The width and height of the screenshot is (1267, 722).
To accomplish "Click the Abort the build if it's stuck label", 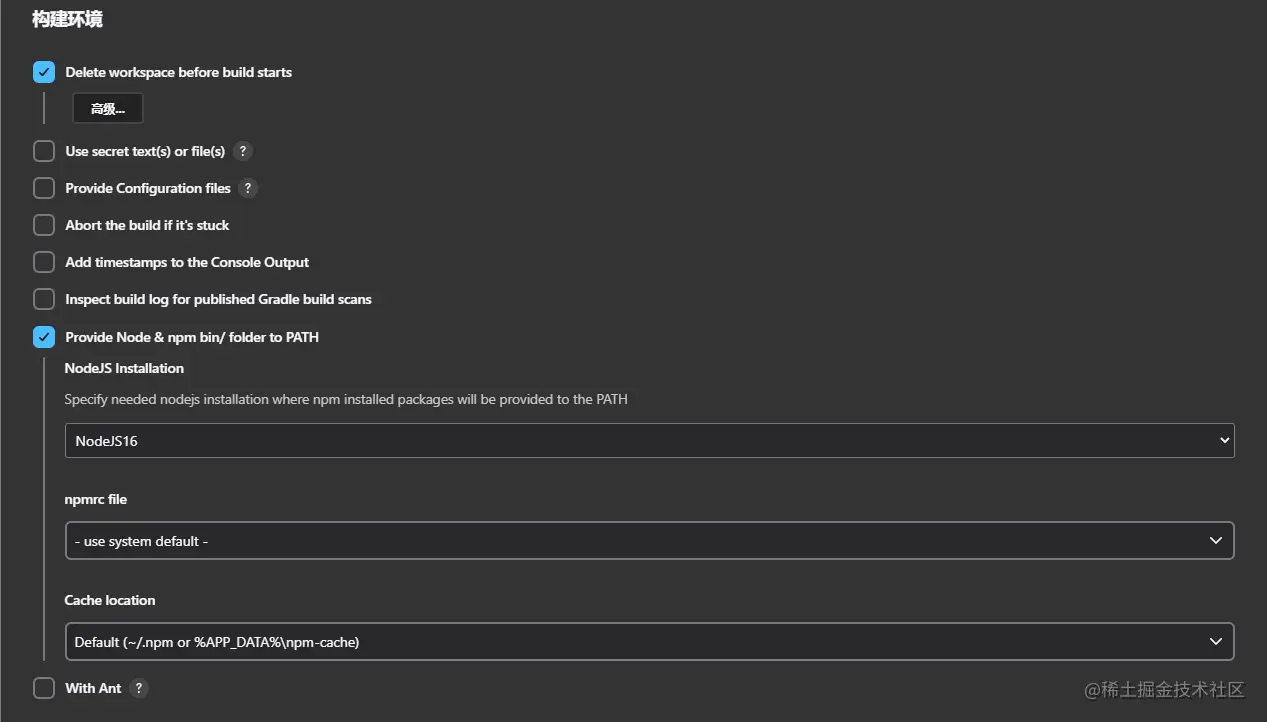I will pyautogui.click(x=147, y=225).
